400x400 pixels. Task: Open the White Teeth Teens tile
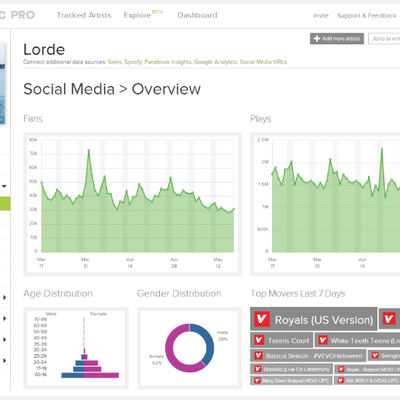point(357,340)
